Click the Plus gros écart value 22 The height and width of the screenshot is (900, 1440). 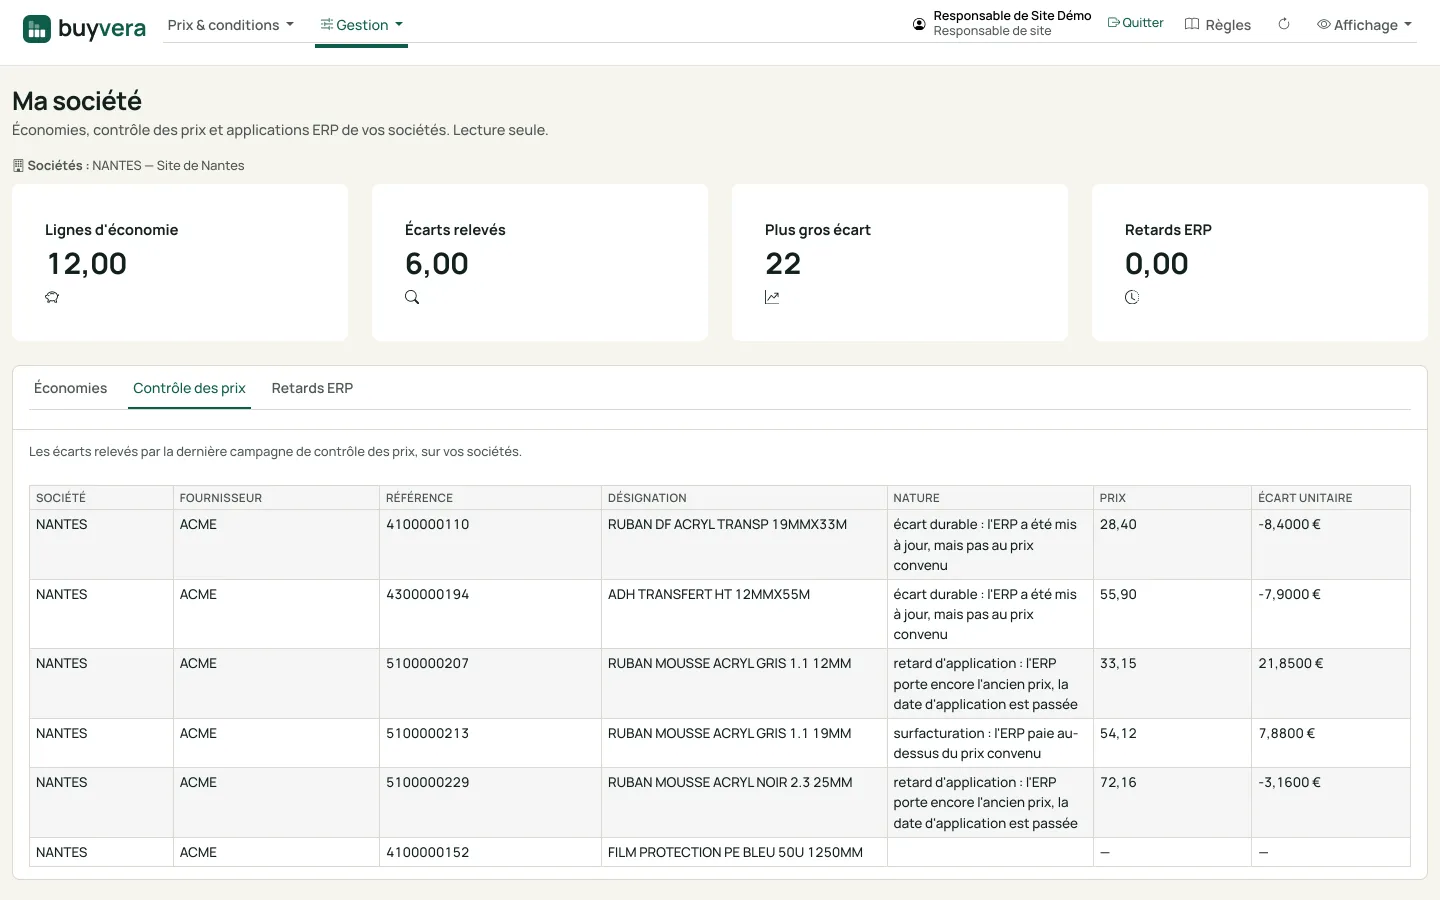click(783, 264)
